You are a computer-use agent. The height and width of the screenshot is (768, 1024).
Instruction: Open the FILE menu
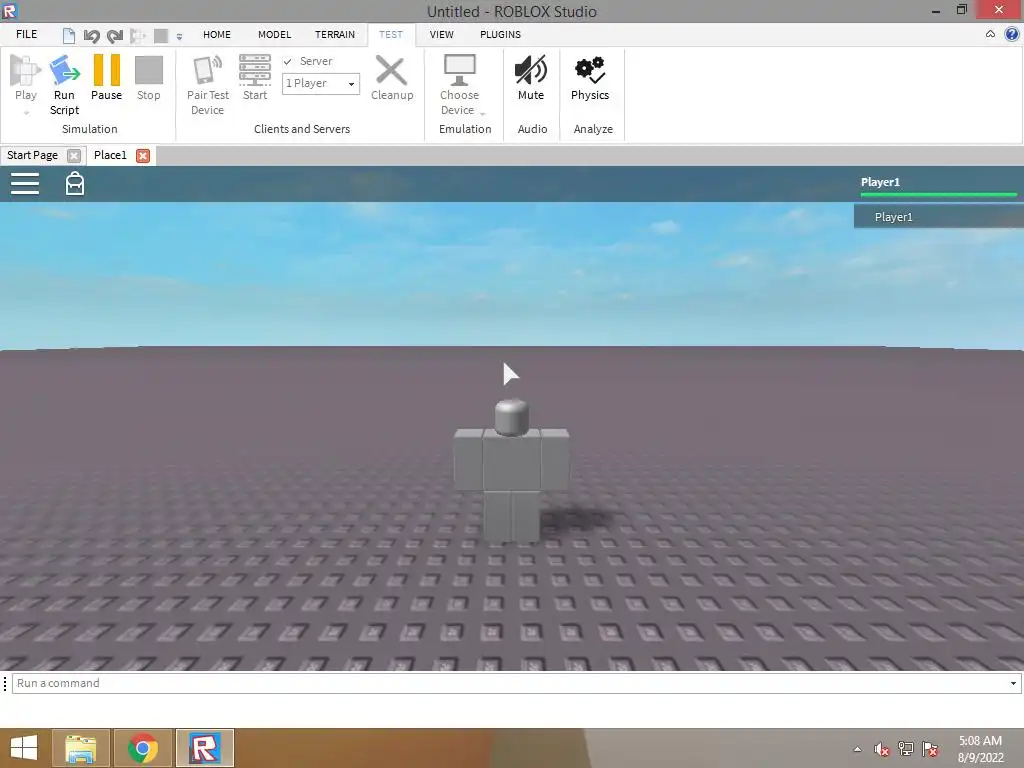point(27,35)
